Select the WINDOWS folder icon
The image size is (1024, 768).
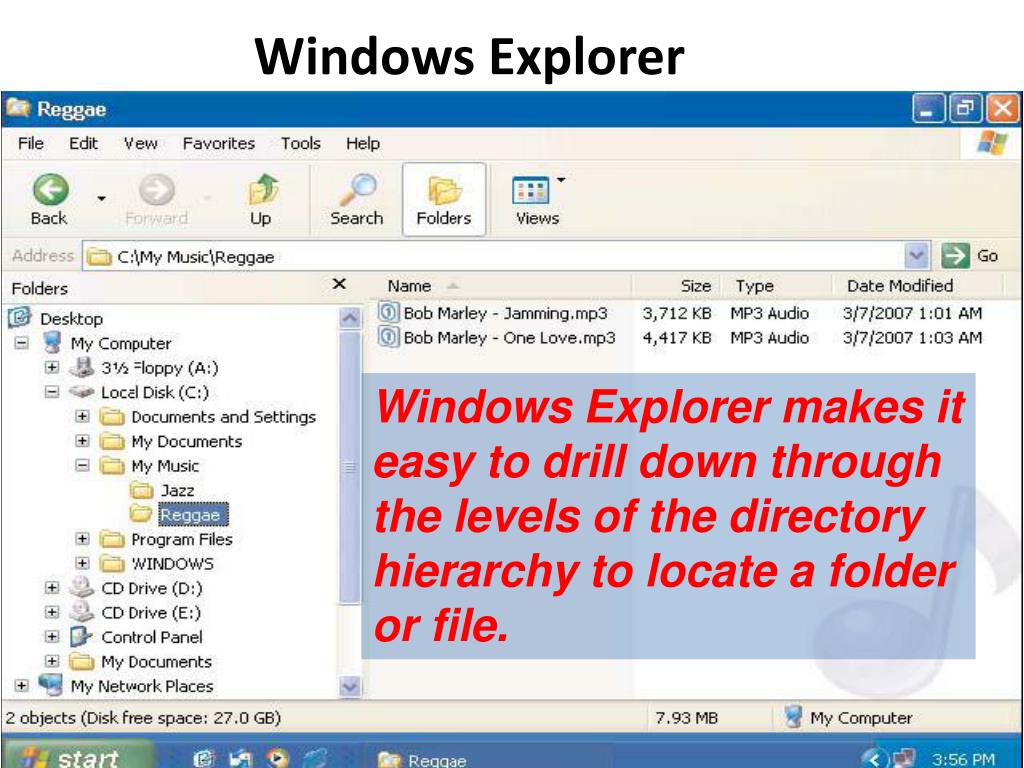(112, 563)
